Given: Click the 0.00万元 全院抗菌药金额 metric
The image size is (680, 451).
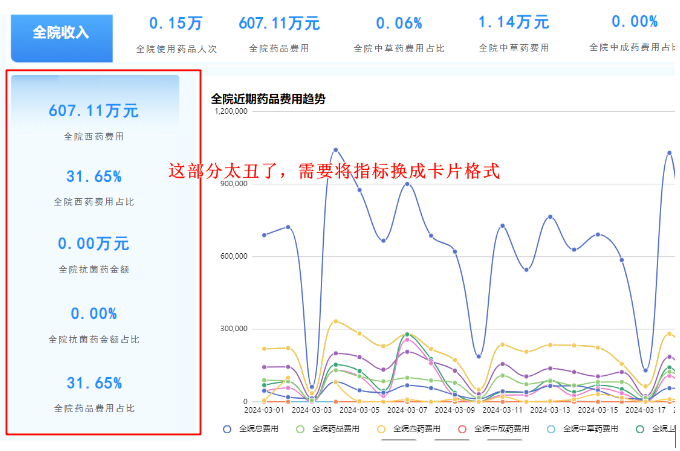Looking at the screenshot, I should pos(94,254).
